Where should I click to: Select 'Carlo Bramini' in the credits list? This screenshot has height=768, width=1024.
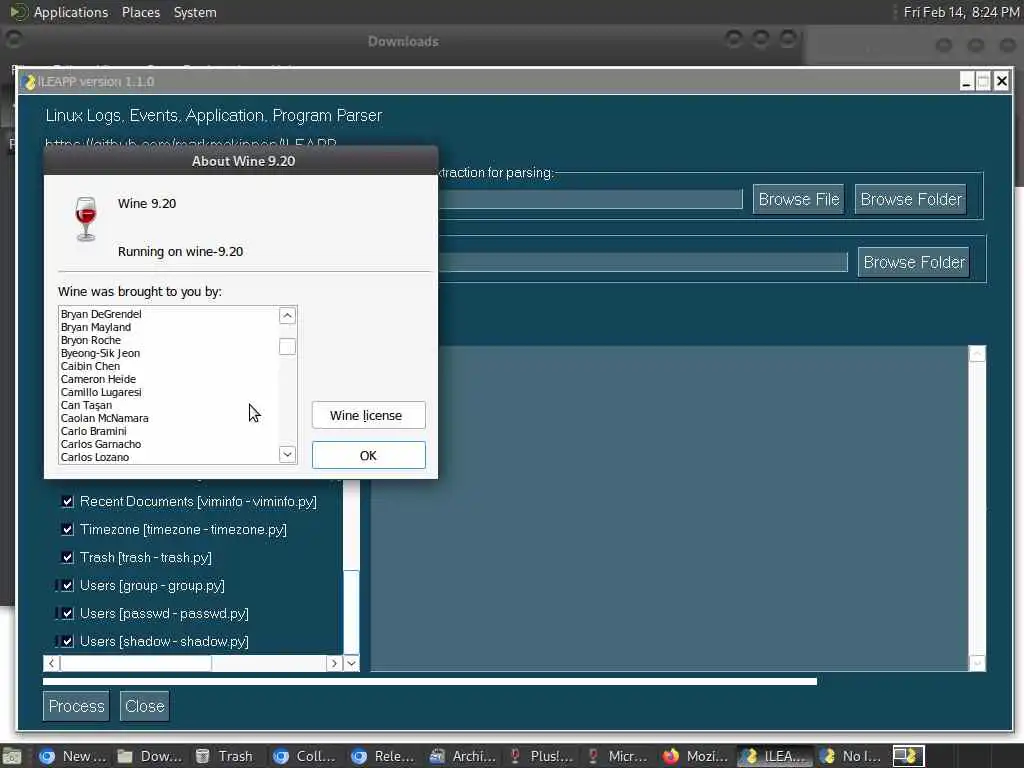(x=94, y=432)
